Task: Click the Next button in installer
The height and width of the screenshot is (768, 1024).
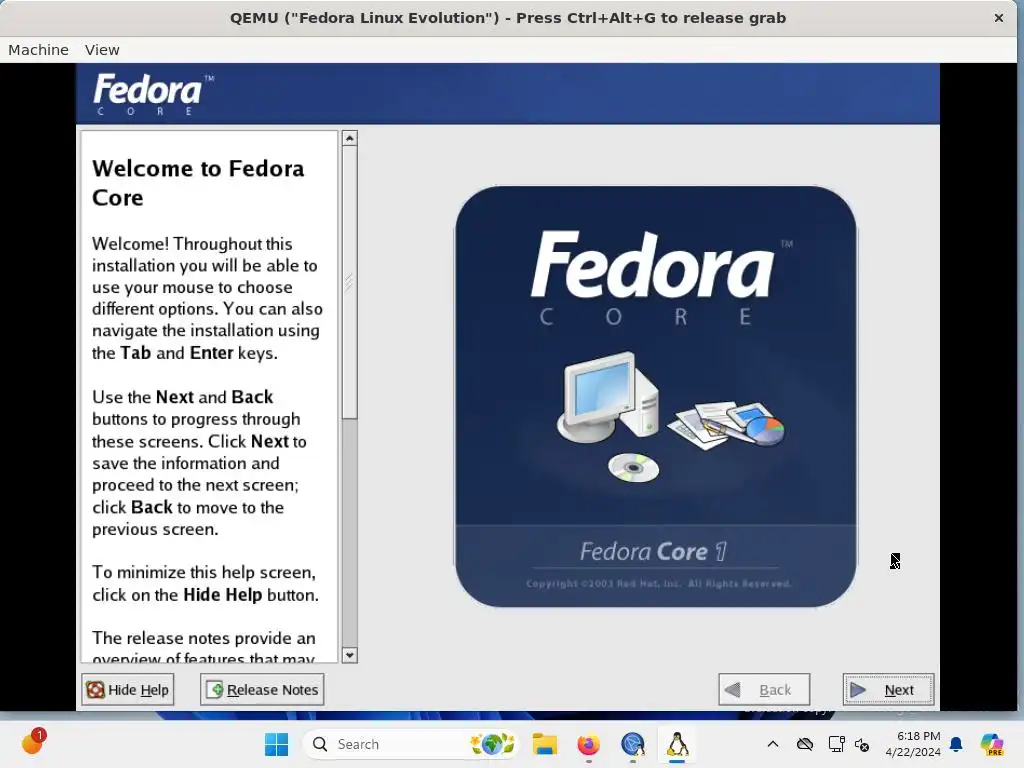Action: tap(888, 690)
